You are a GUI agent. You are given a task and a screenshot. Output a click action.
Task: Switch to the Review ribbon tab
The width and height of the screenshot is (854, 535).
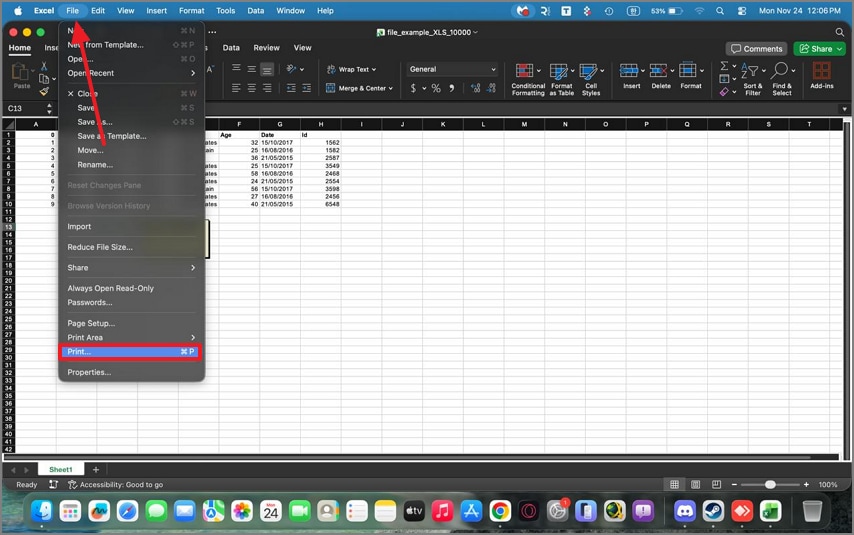pos(266,48)
